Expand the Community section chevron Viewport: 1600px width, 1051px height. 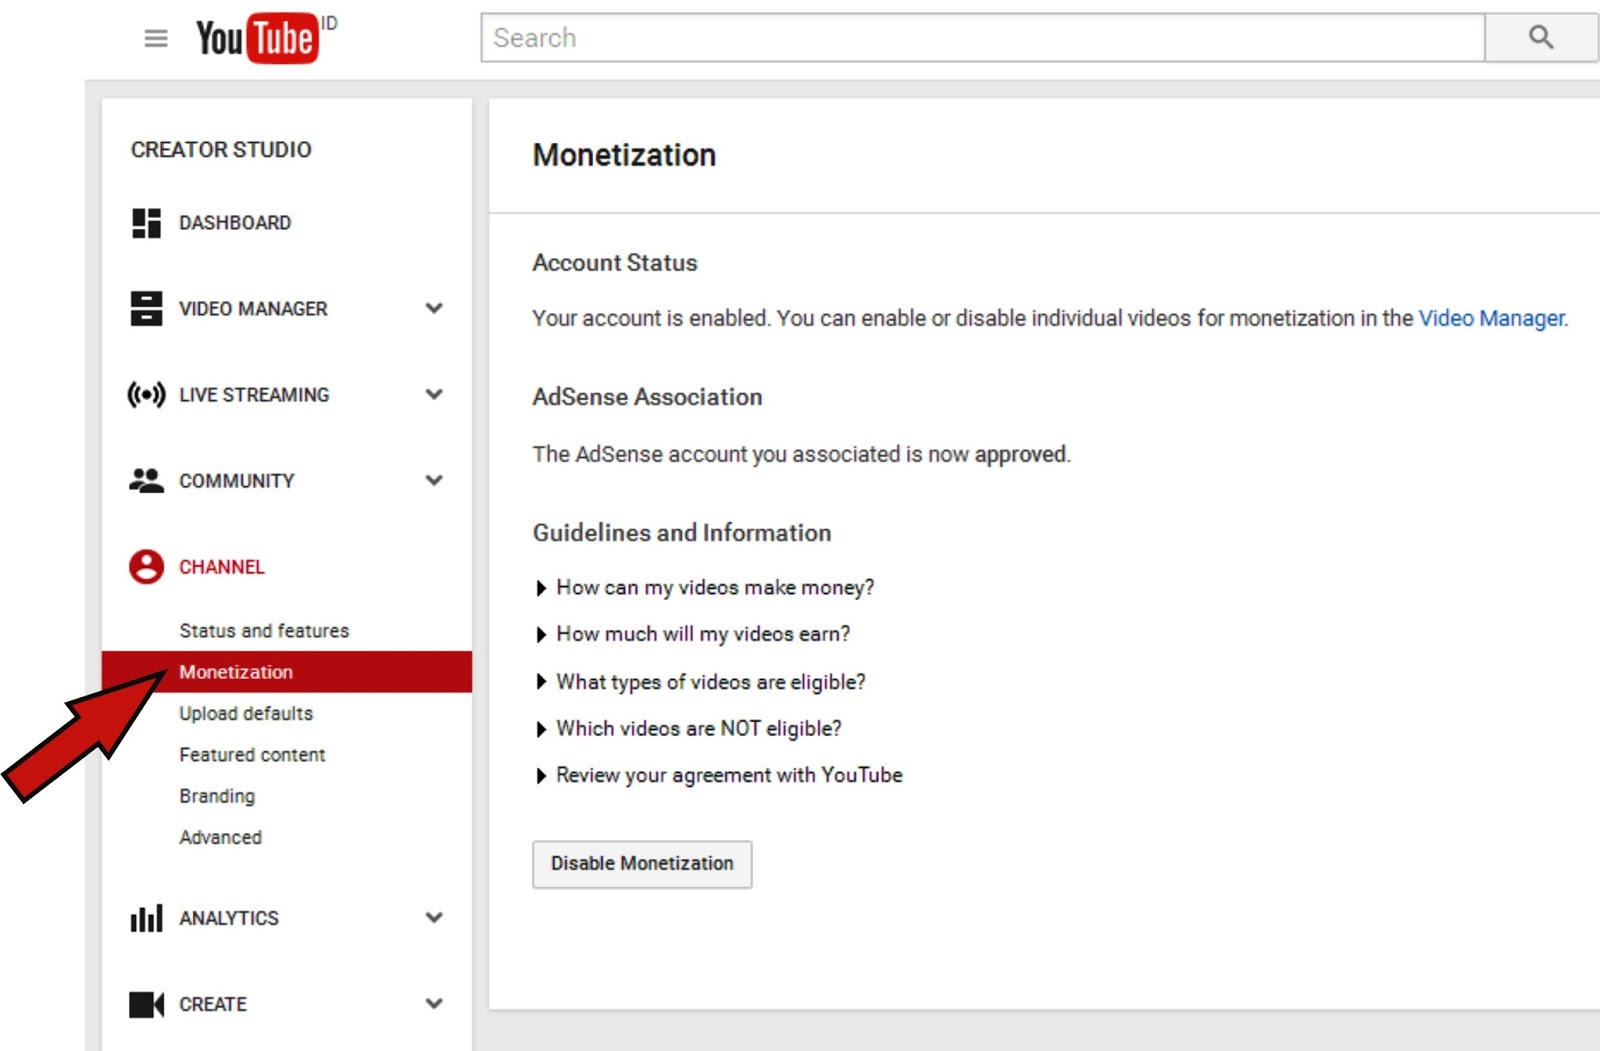[434, 480]
